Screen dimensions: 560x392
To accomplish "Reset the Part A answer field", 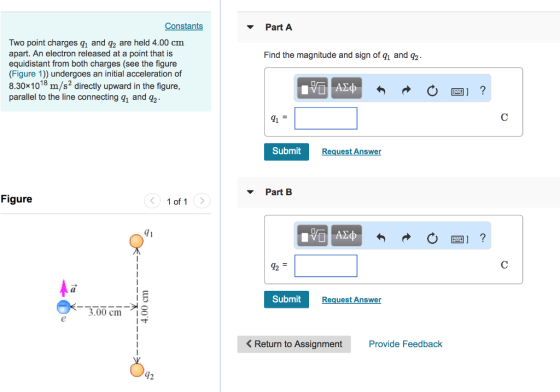I will pos(432,91).
